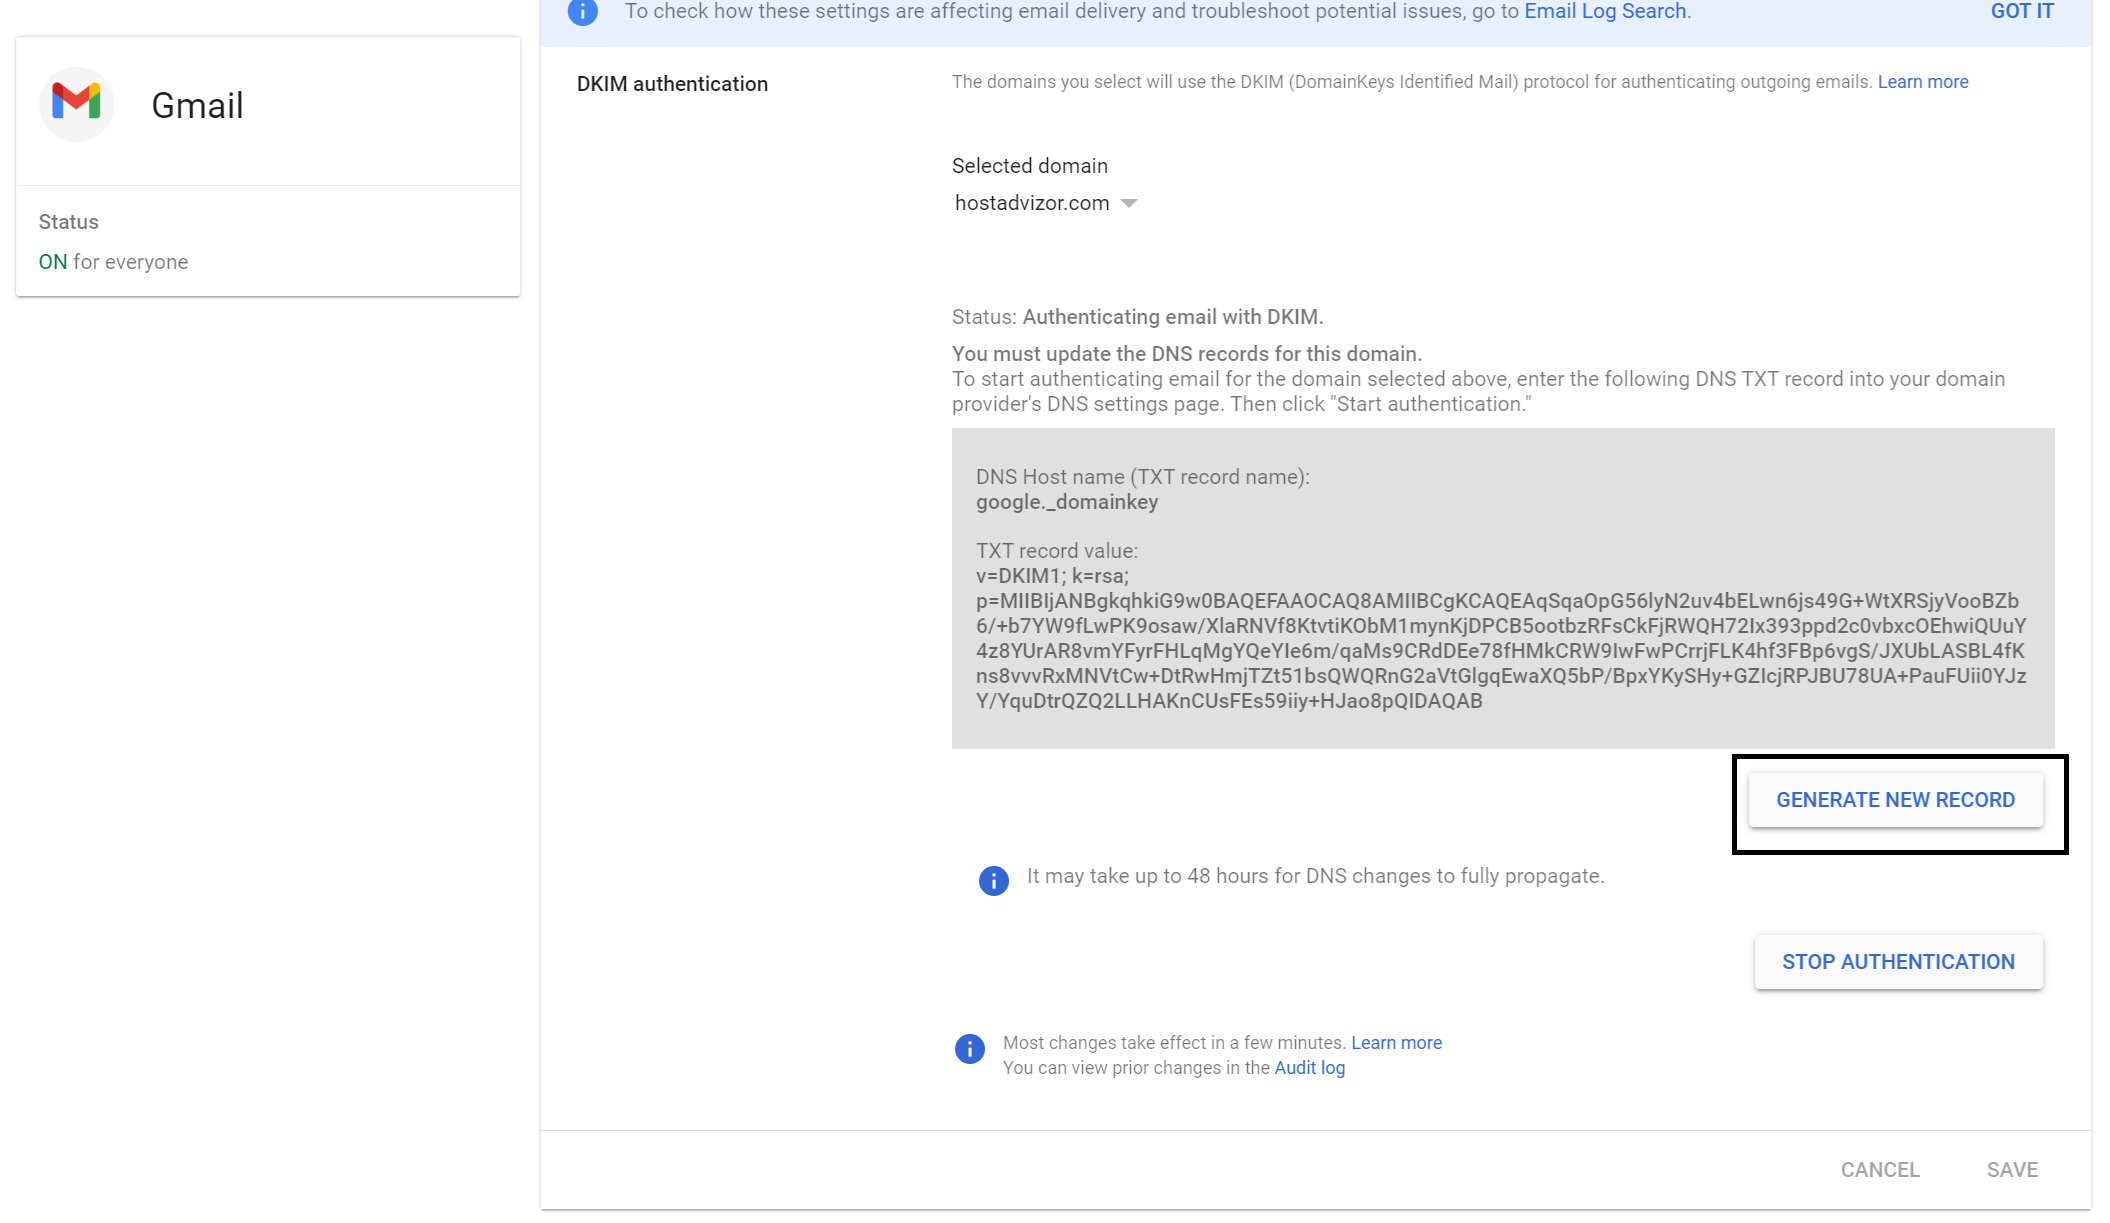Click the 'ON for everyone' status

[113, 262]
